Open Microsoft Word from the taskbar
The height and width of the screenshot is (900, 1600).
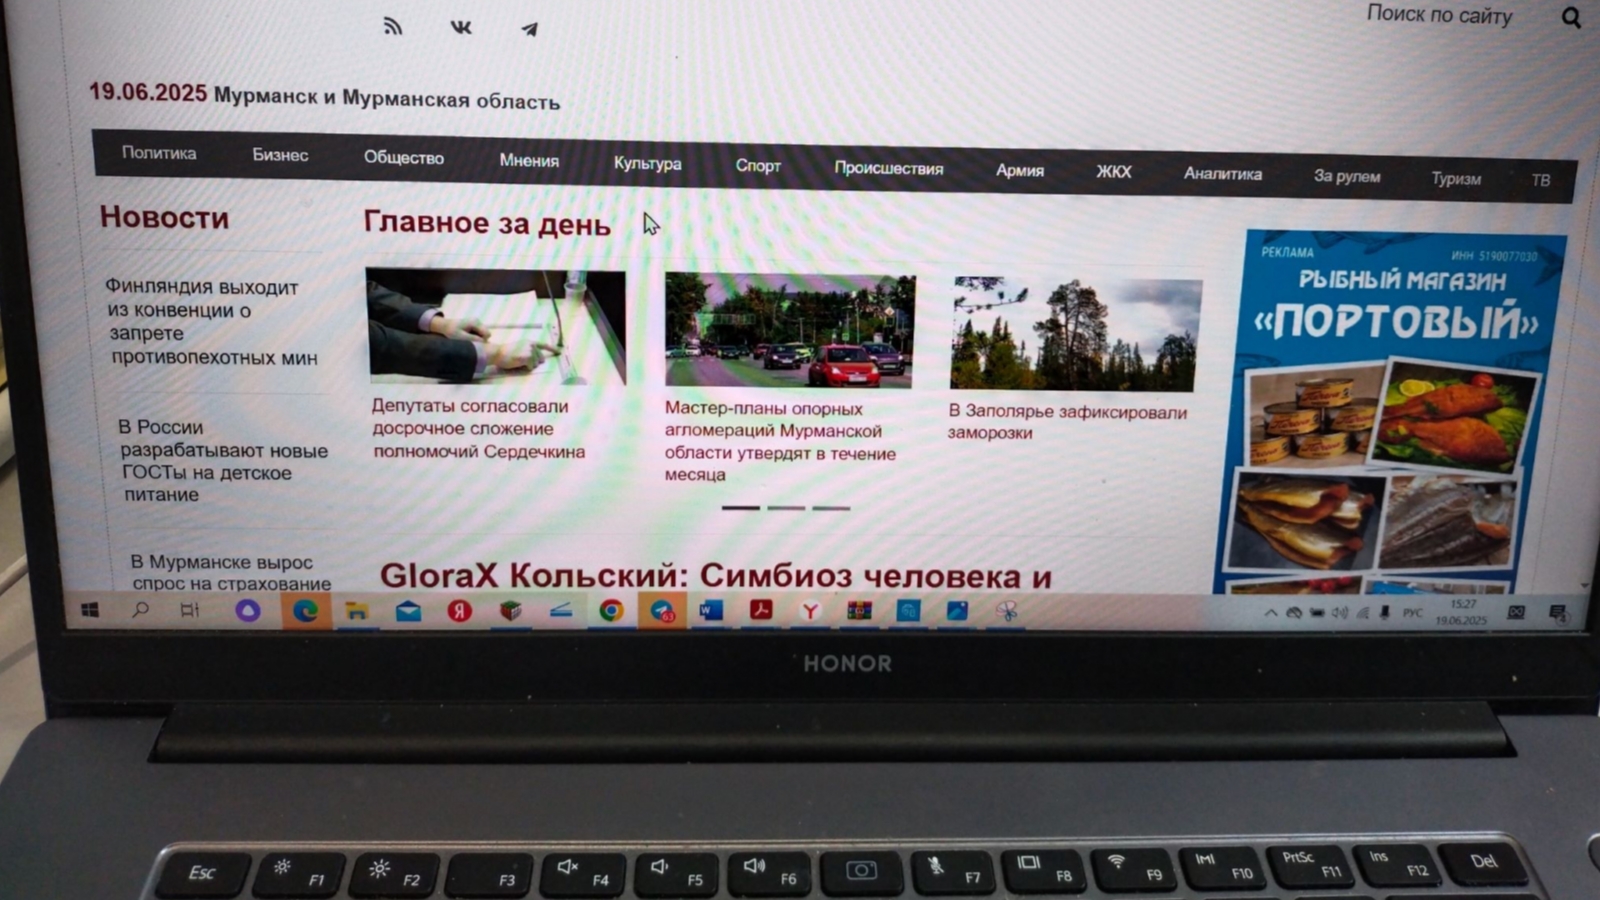coord(711,610)
